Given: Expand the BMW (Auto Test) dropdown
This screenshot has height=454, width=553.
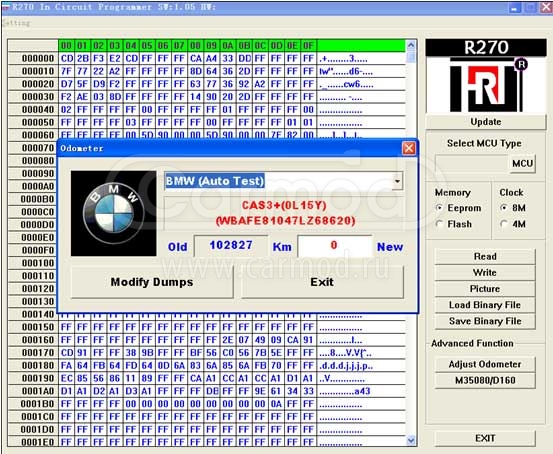Looking at the screenshot, I should 397,181.
